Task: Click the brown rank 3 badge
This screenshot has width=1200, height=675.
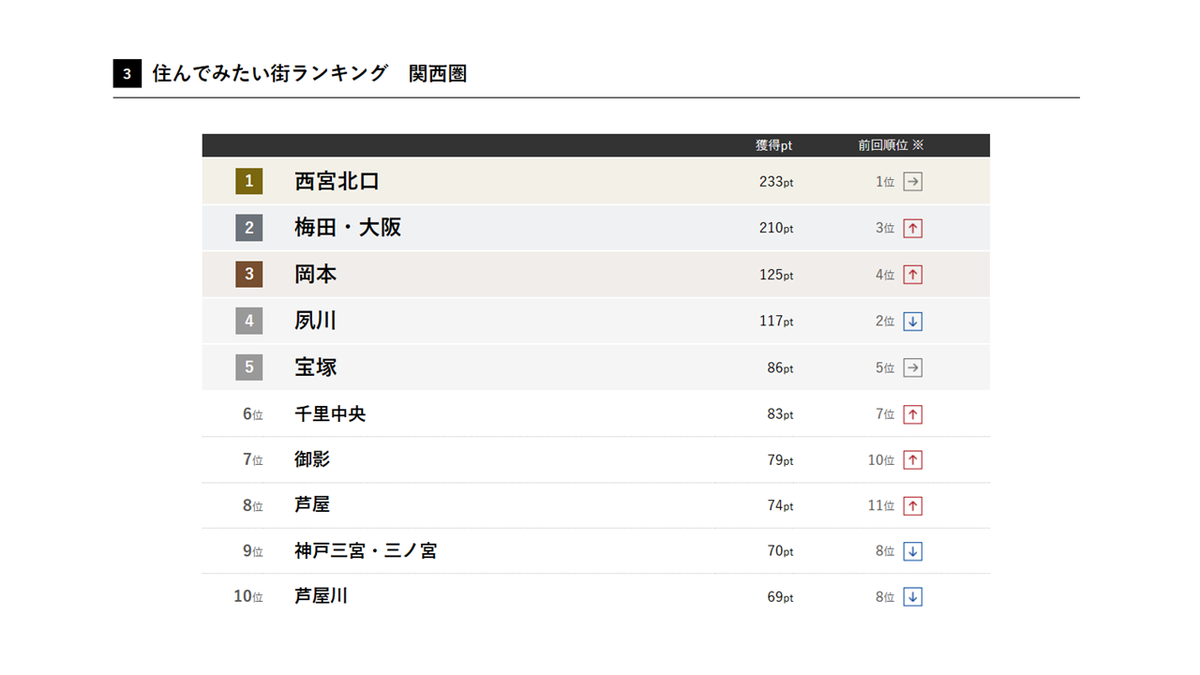Action: (x=249, y=274)
